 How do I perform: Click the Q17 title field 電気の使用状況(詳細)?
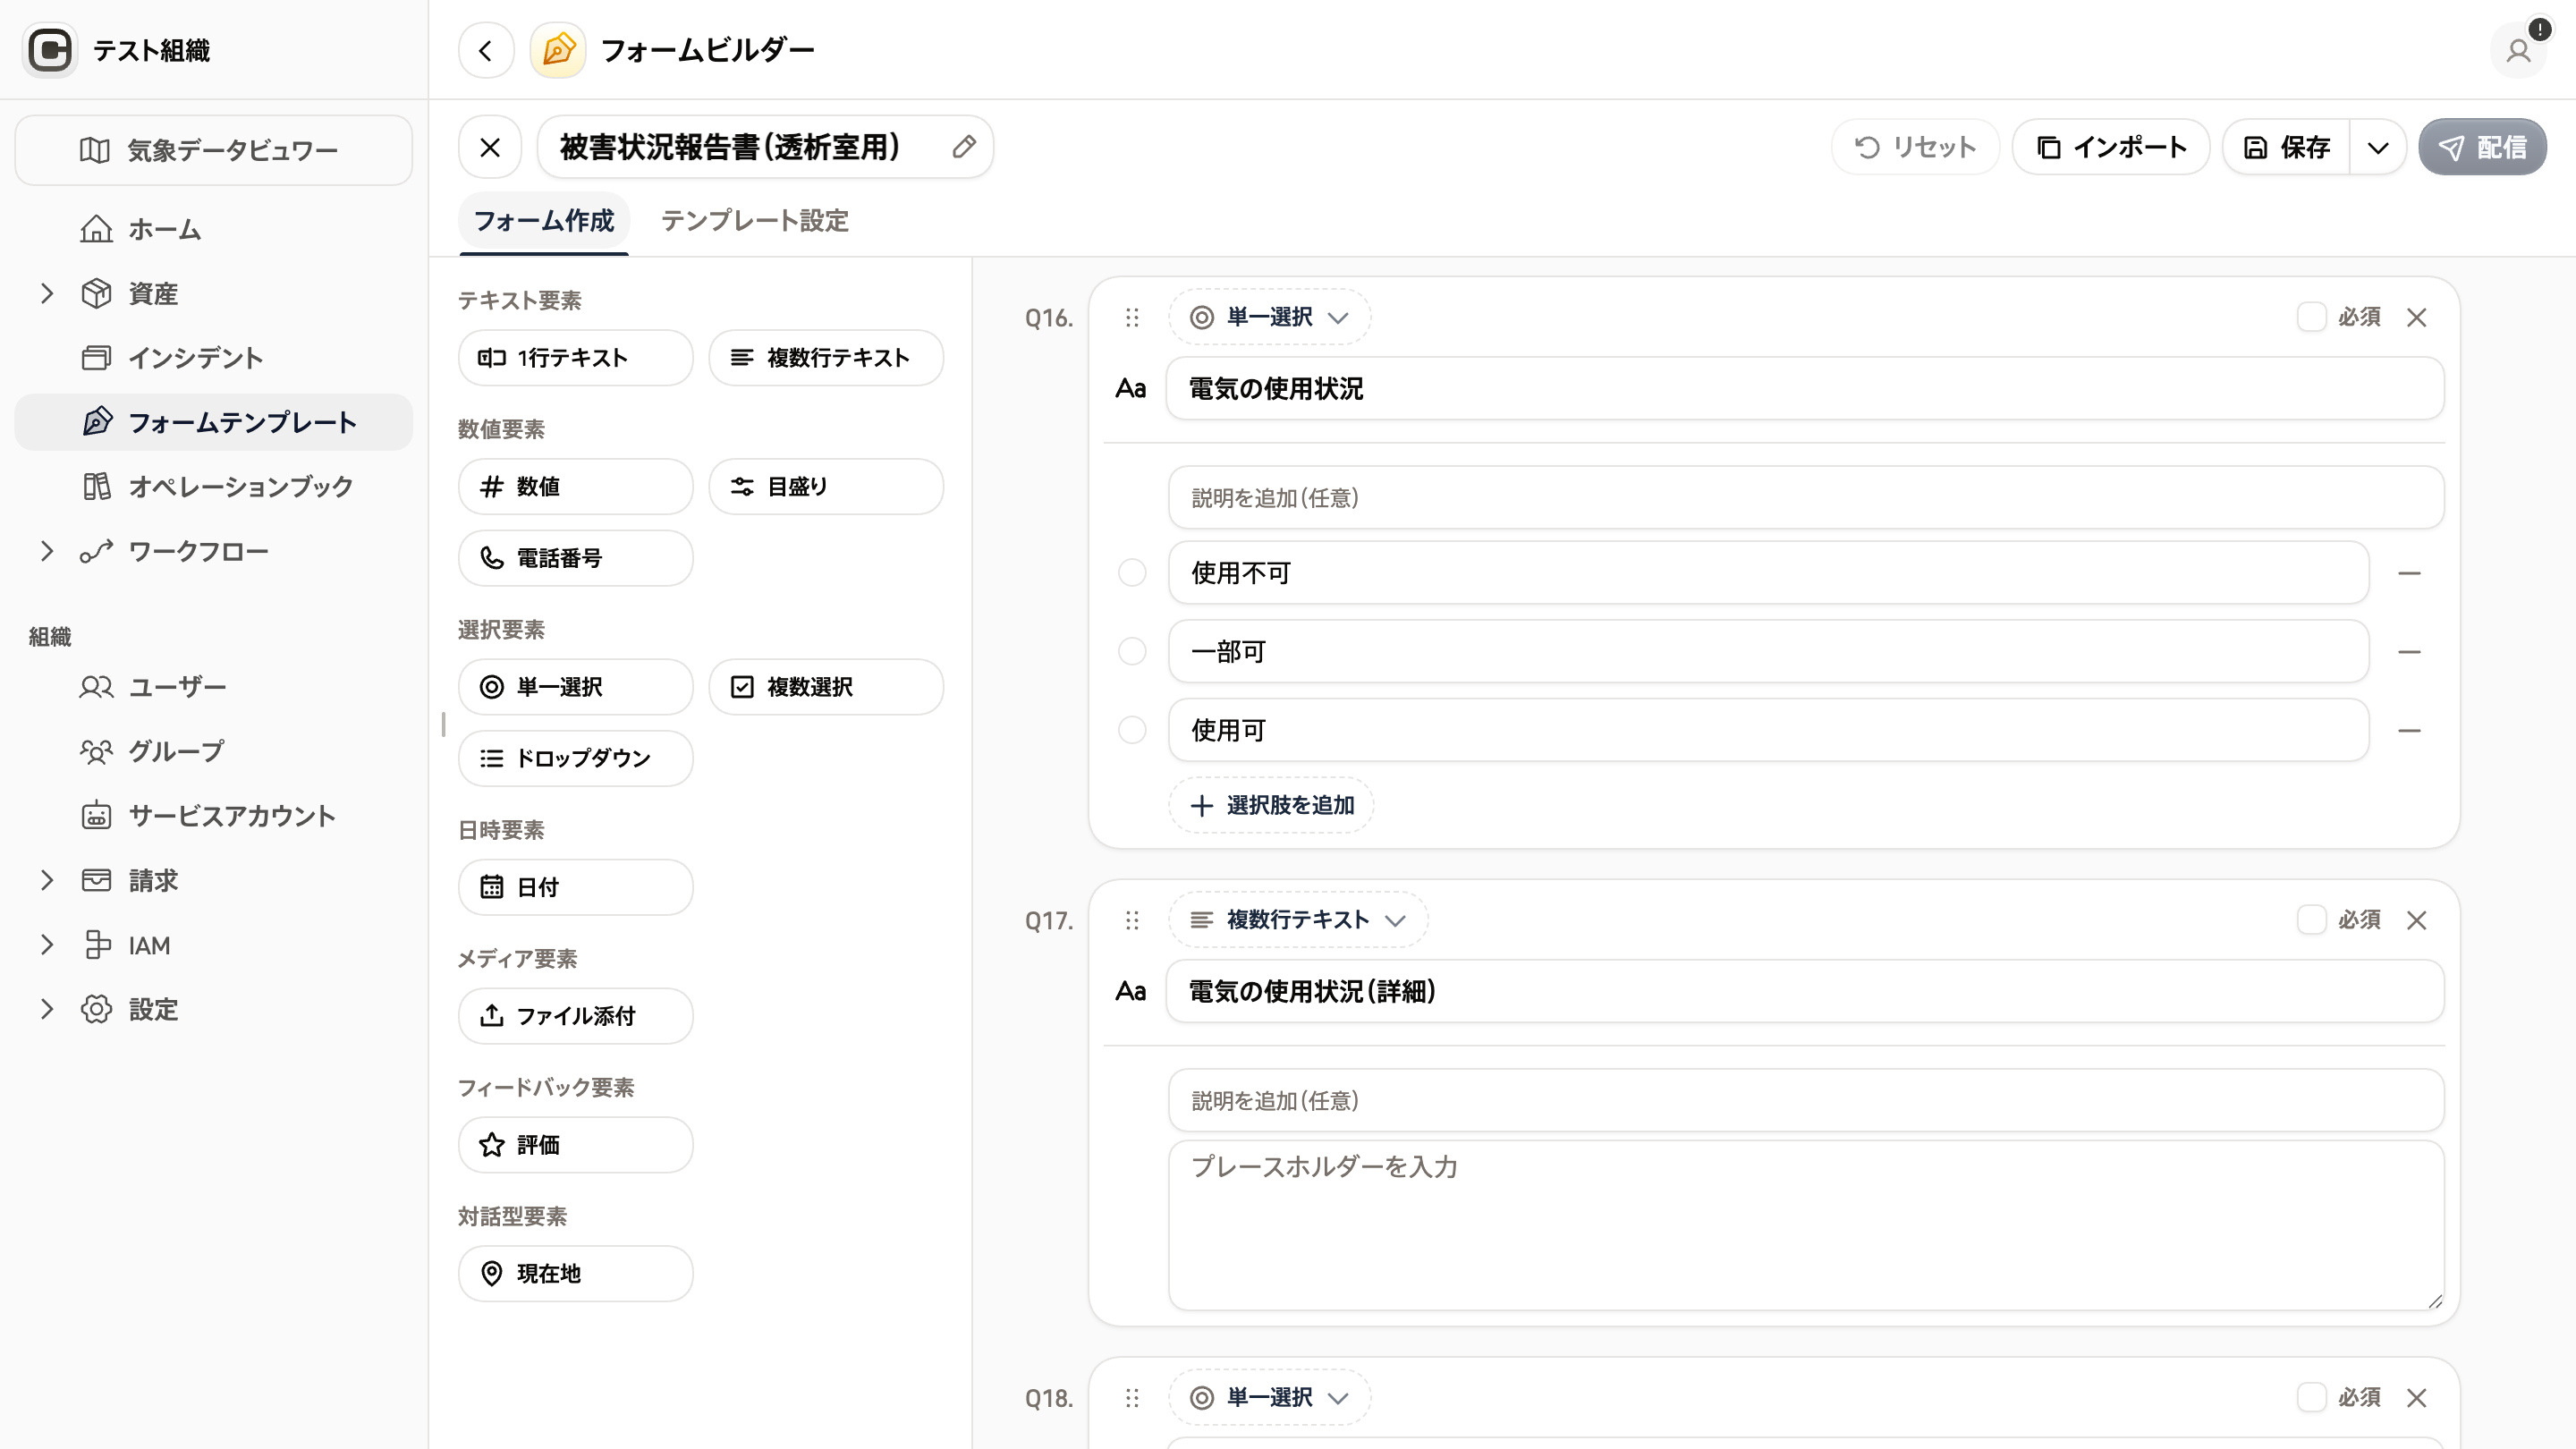(1805, 992)
